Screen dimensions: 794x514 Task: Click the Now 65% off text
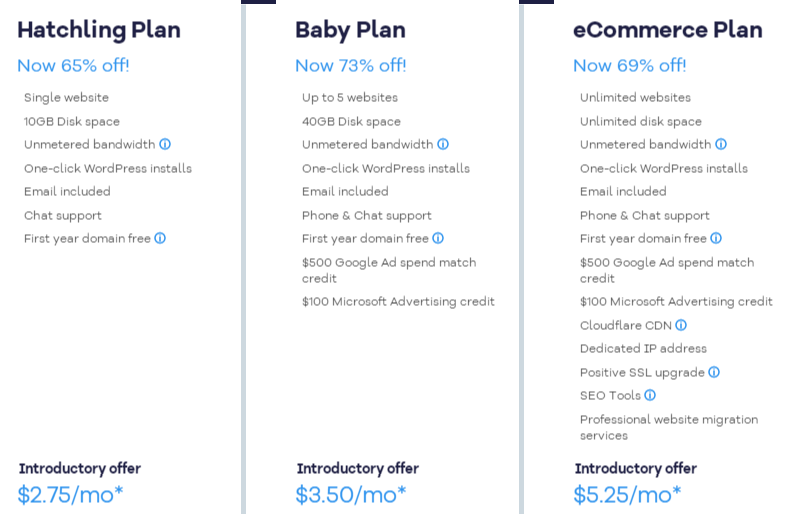73,66
